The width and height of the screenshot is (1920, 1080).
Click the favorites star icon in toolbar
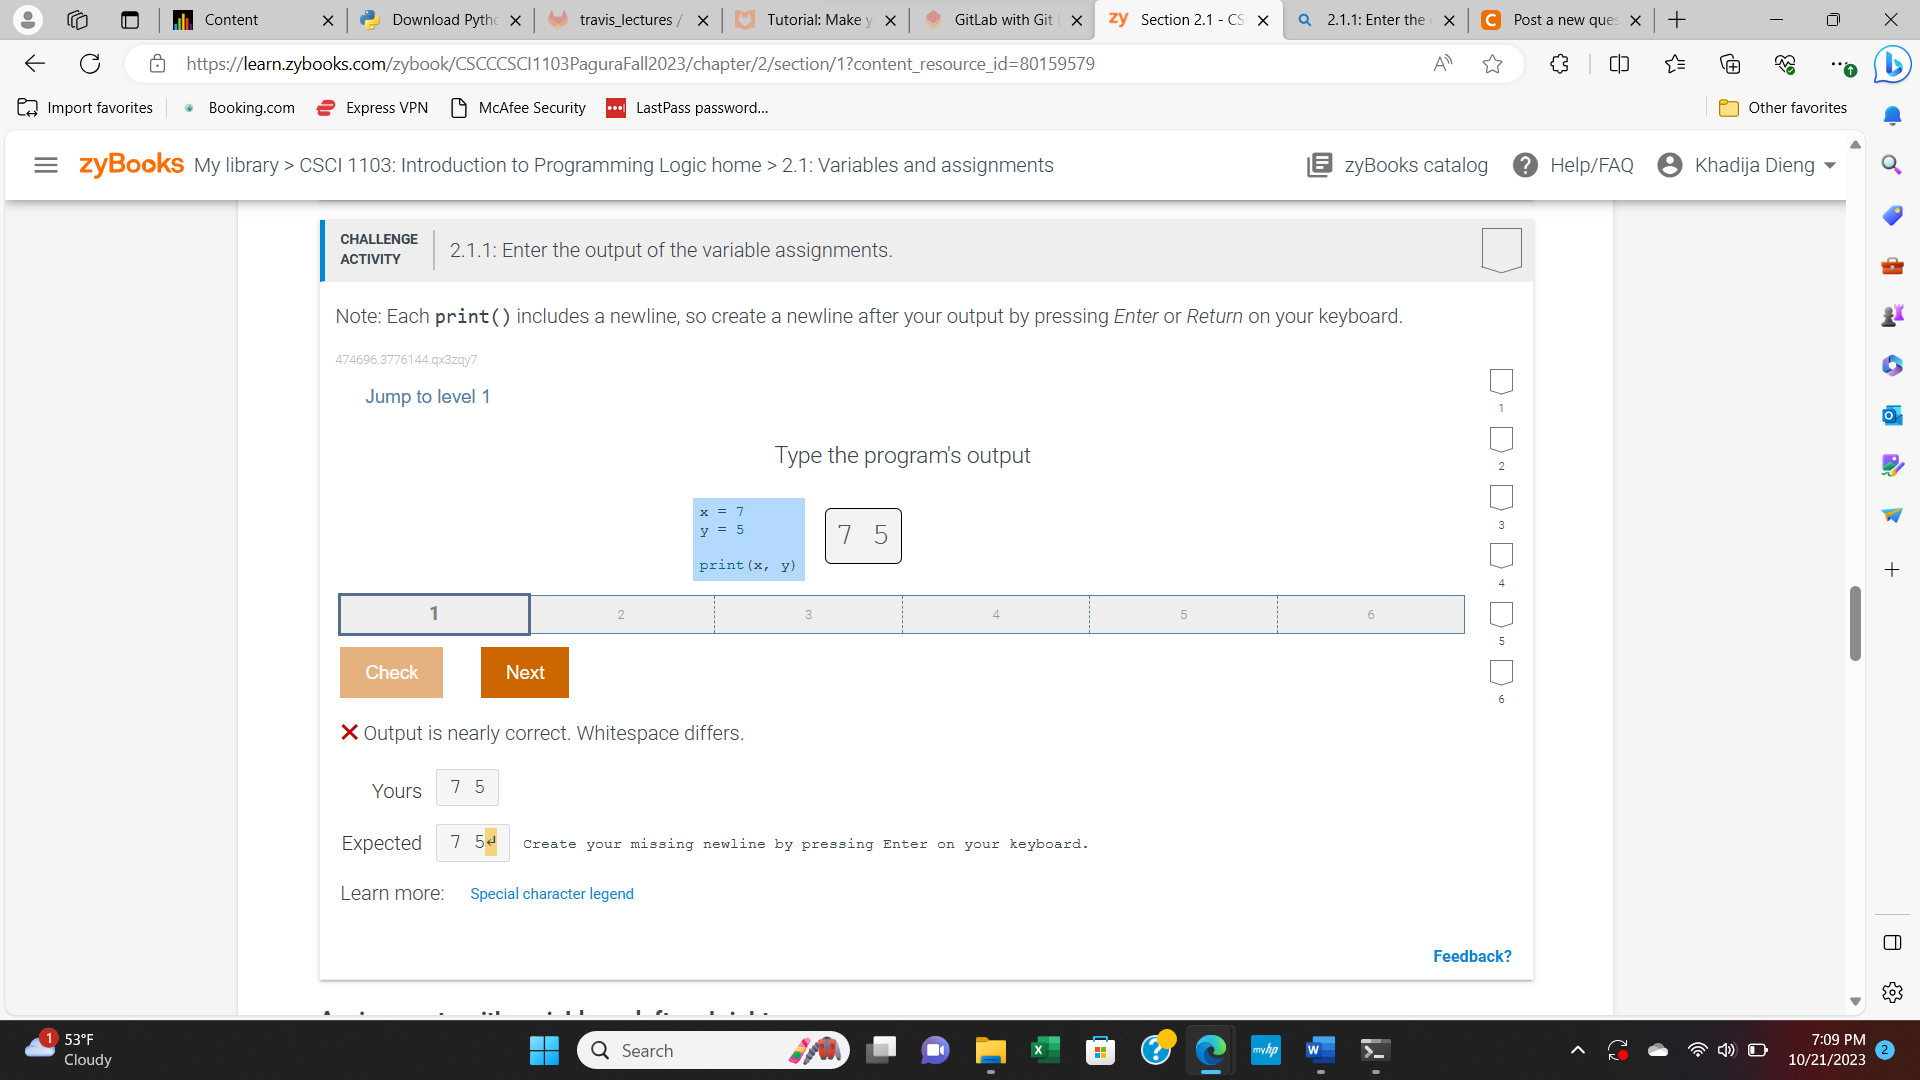coord(1491,63)
